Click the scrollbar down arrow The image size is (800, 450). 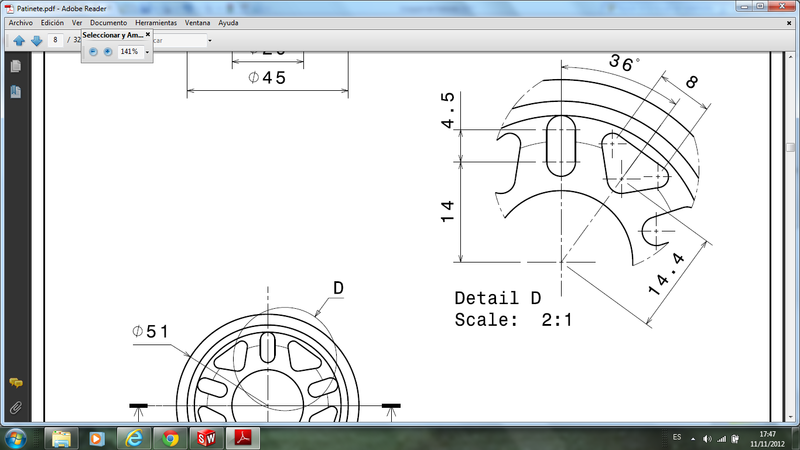(790, 417)
